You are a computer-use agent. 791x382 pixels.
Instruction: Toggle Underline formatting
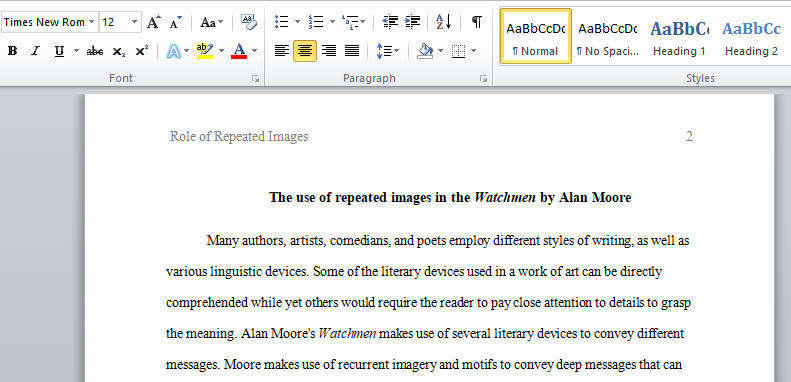coord(60,51)
